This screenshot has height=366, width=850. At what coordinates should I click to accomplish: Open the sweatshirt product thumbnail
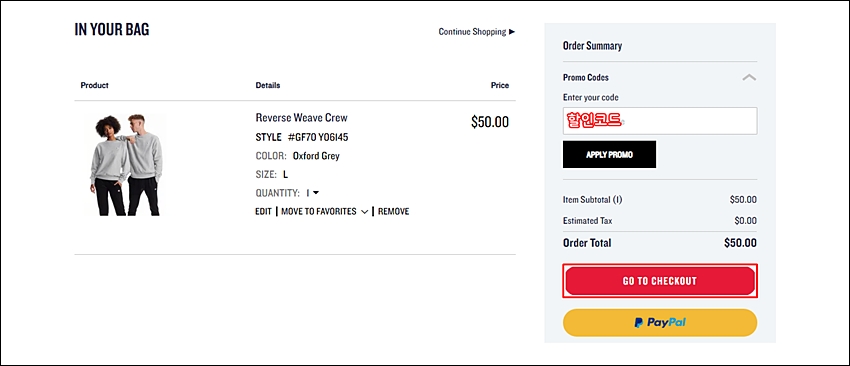click(x=127, y=165)
